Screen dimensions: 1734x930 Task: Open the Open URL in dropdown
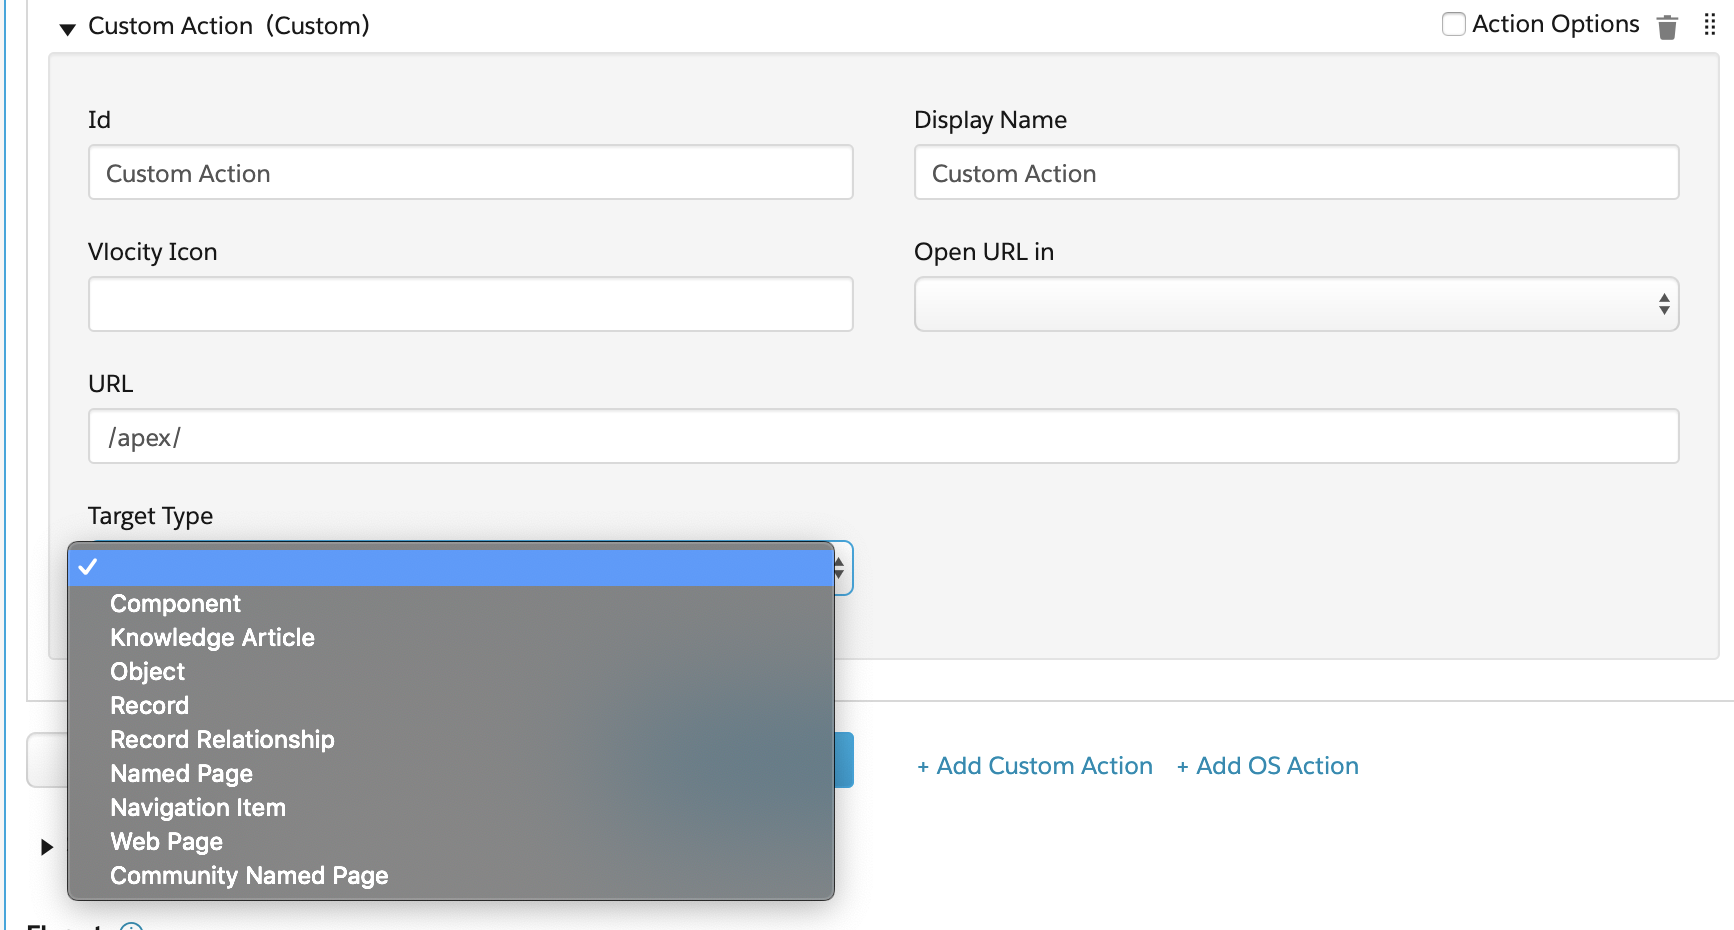(x=1296, y=304)
